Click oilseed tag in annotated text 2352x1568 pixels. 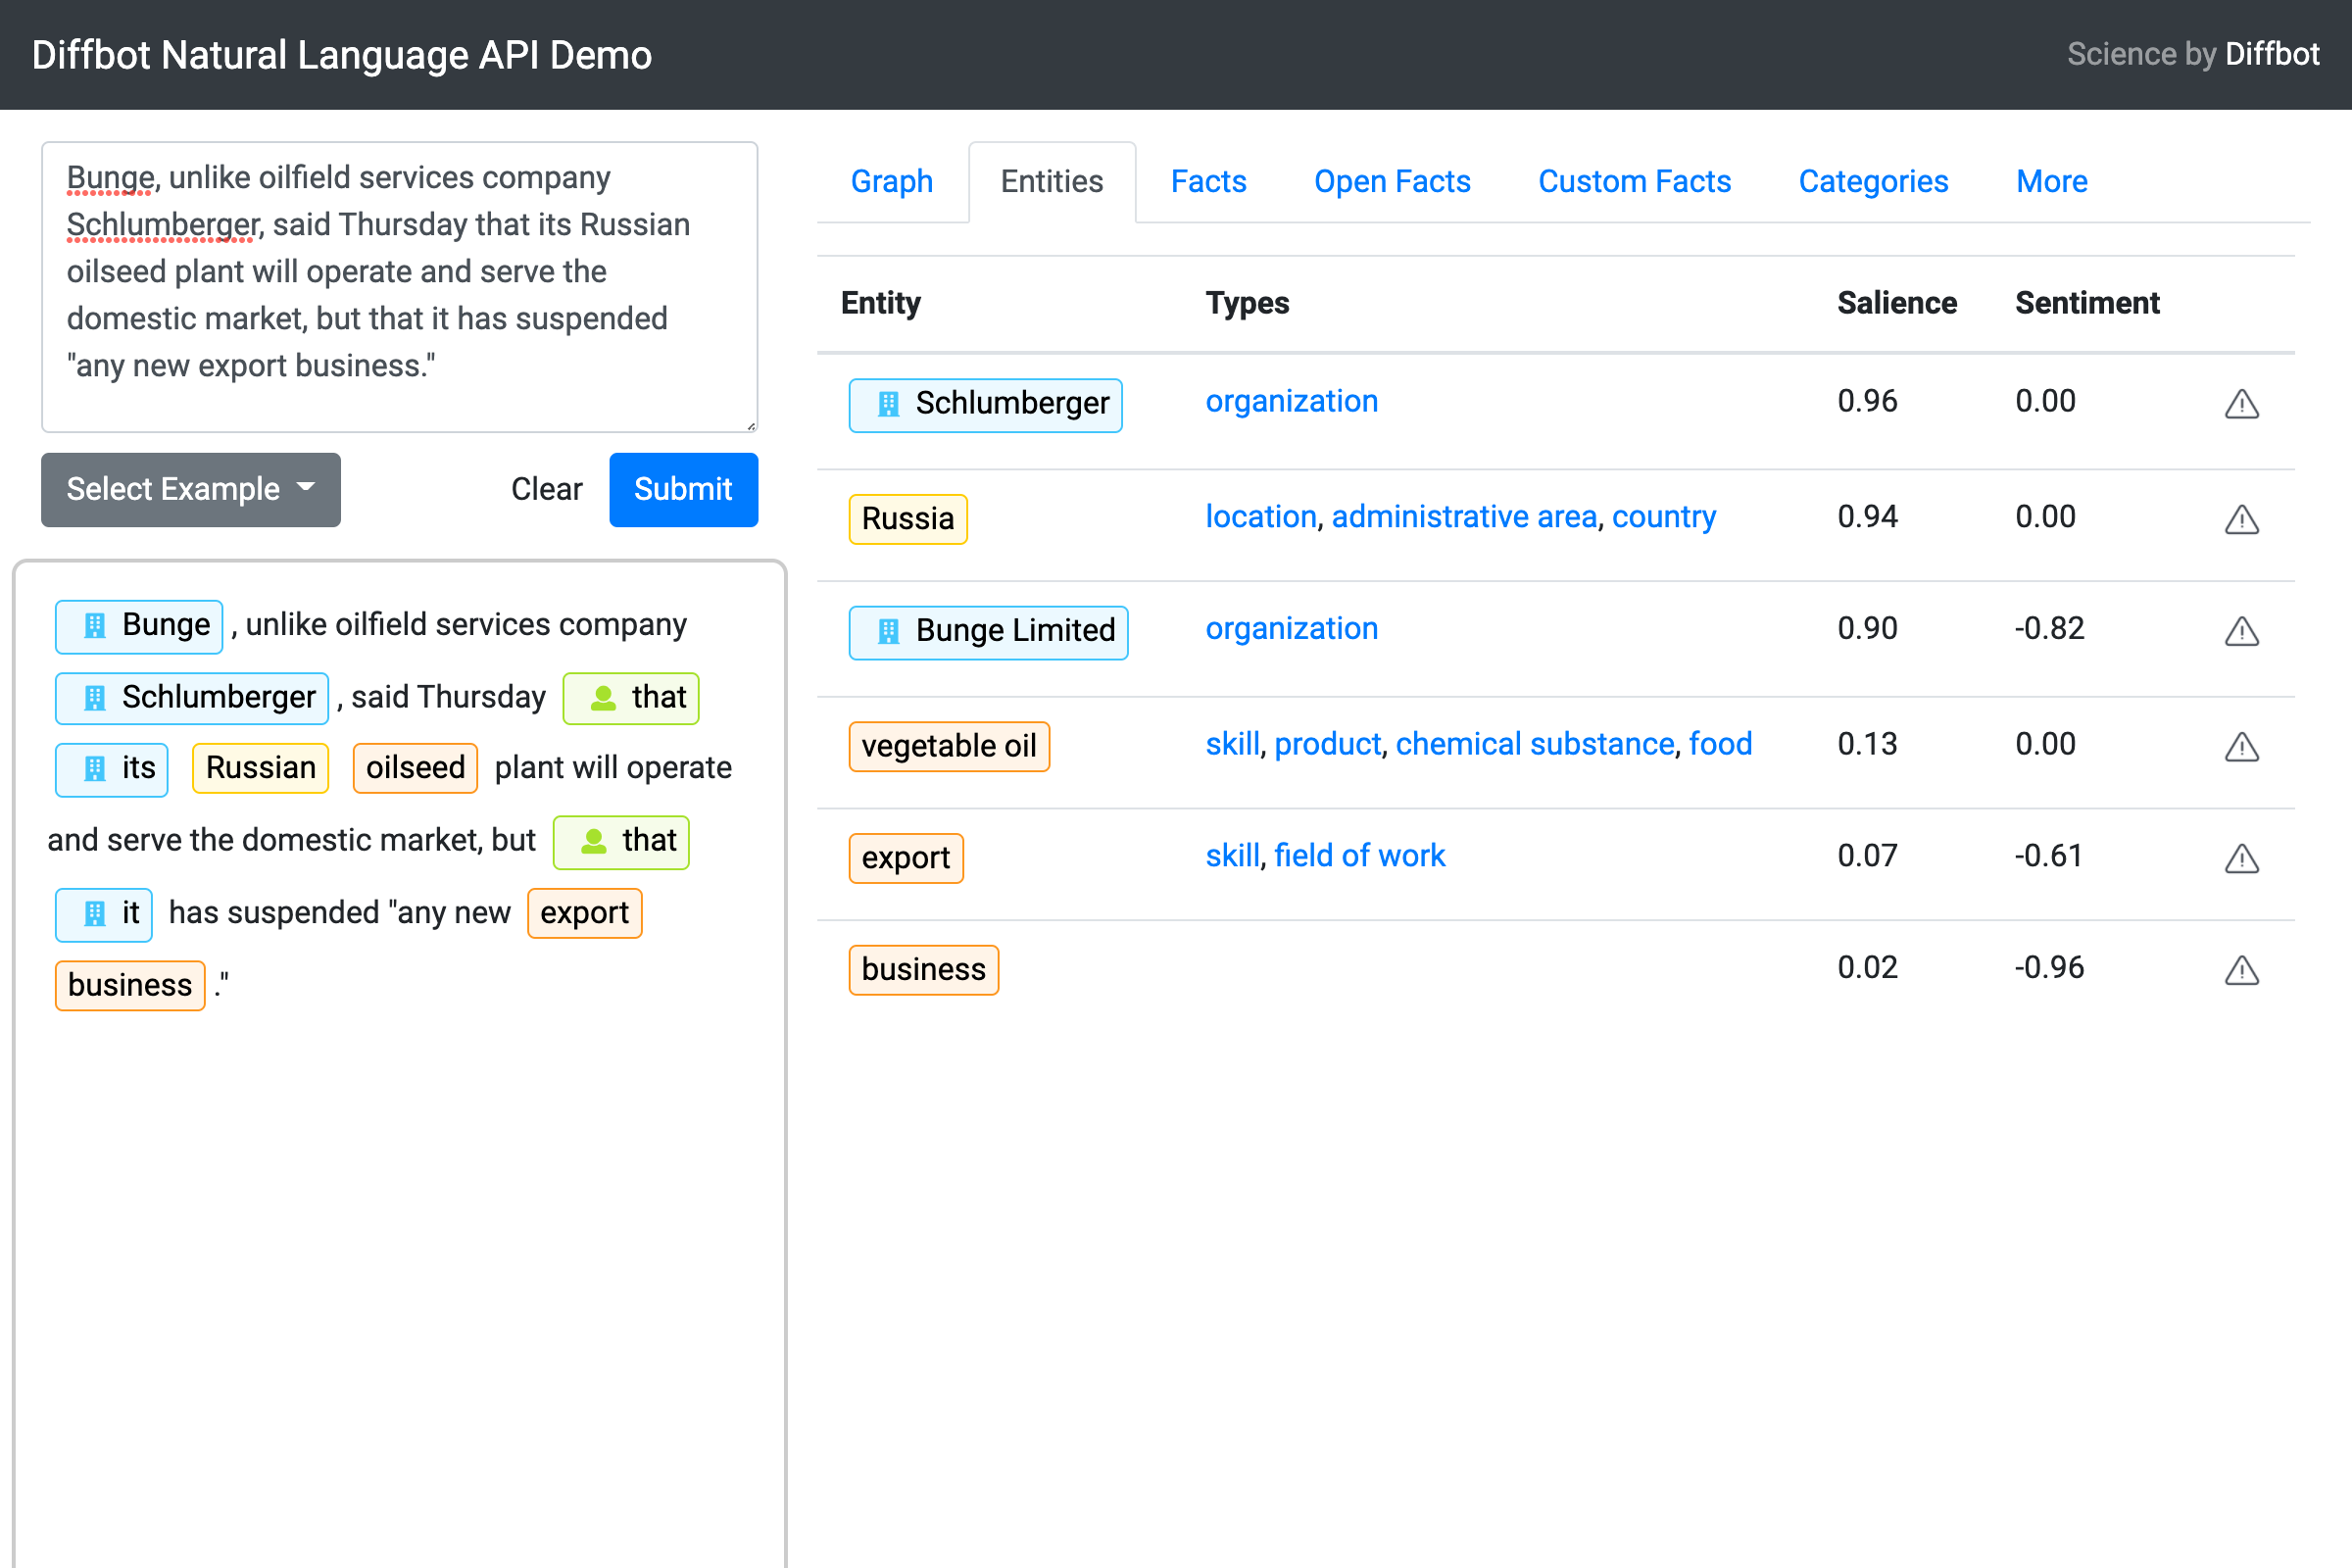(x=415, y=769)
